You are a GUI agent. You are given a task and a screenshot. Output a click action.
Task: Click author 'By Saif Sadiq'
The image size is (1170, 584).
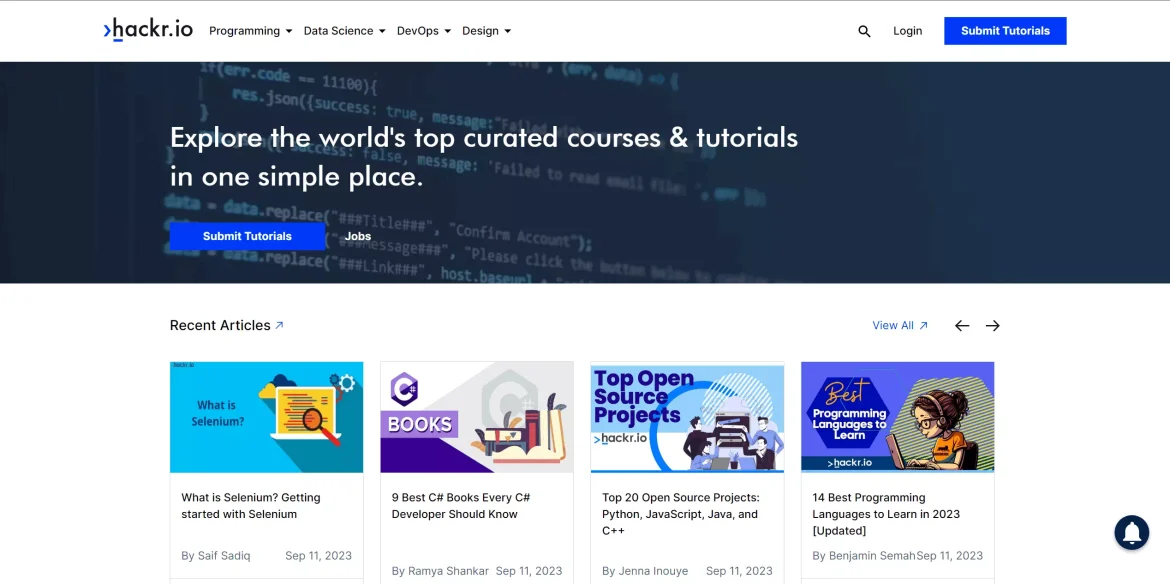pyautogui.click(x=216, y=556)
